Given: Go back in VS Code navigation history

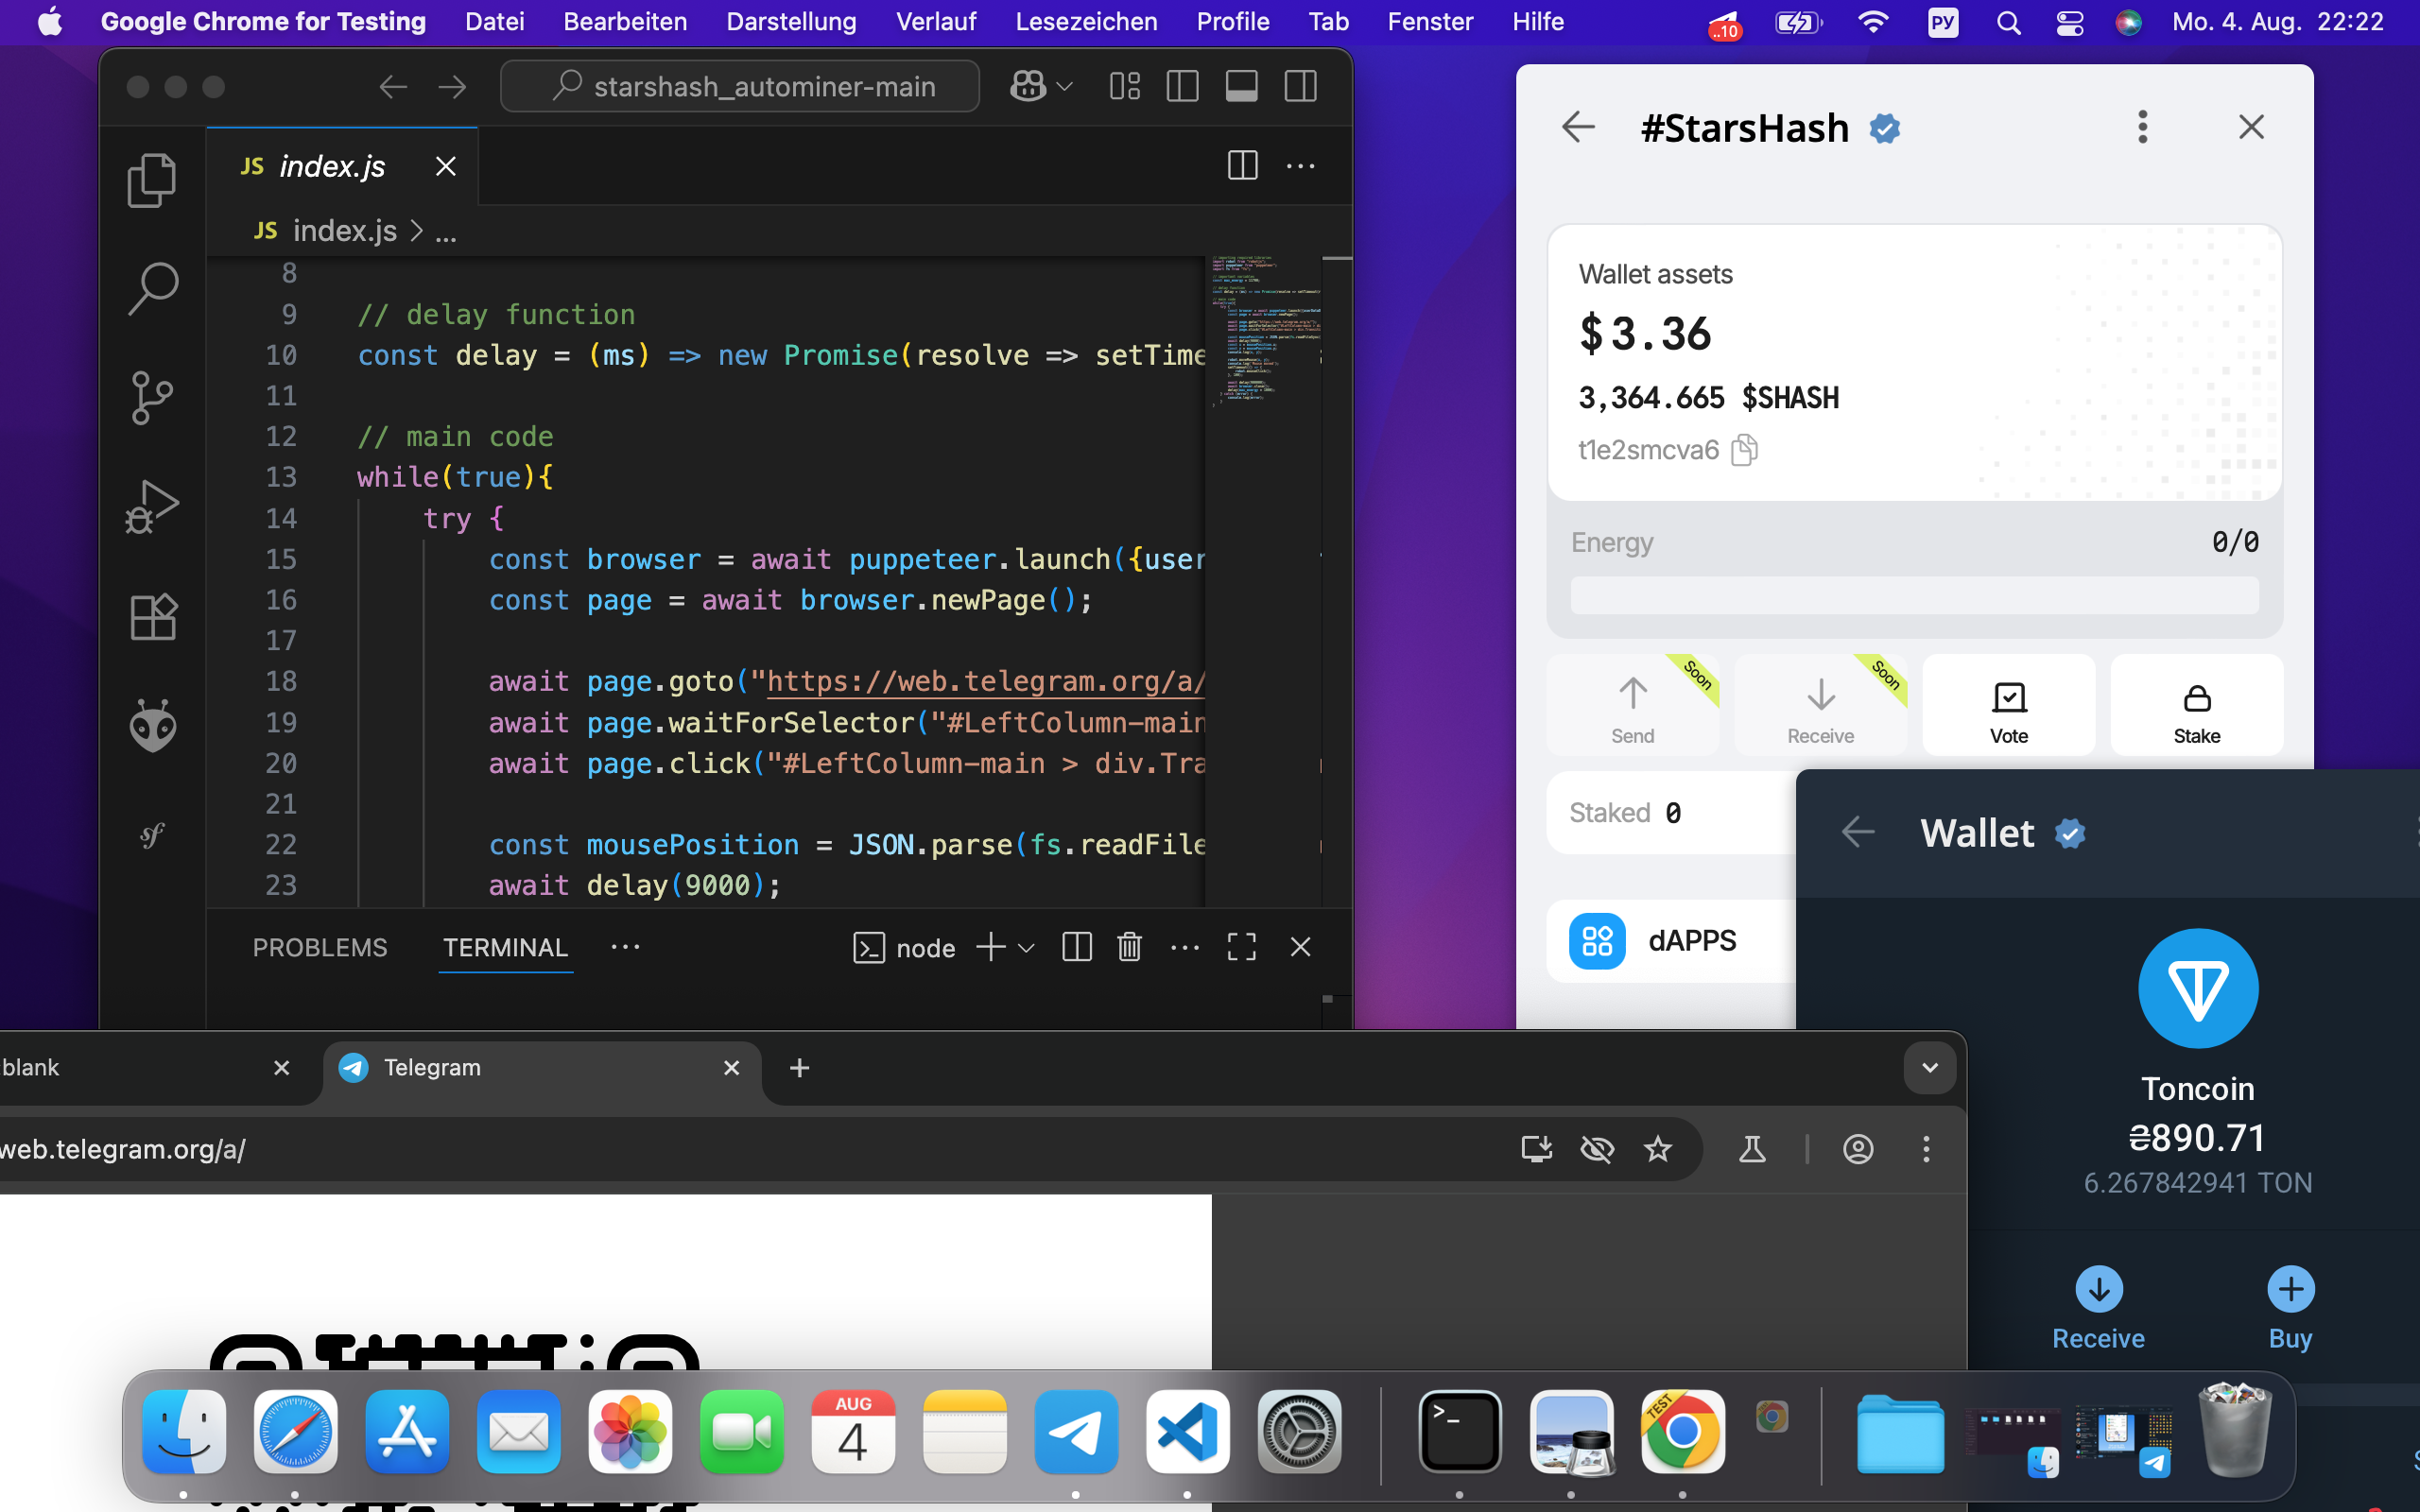Looking at the screenshot, I should (x=393, y=87).
